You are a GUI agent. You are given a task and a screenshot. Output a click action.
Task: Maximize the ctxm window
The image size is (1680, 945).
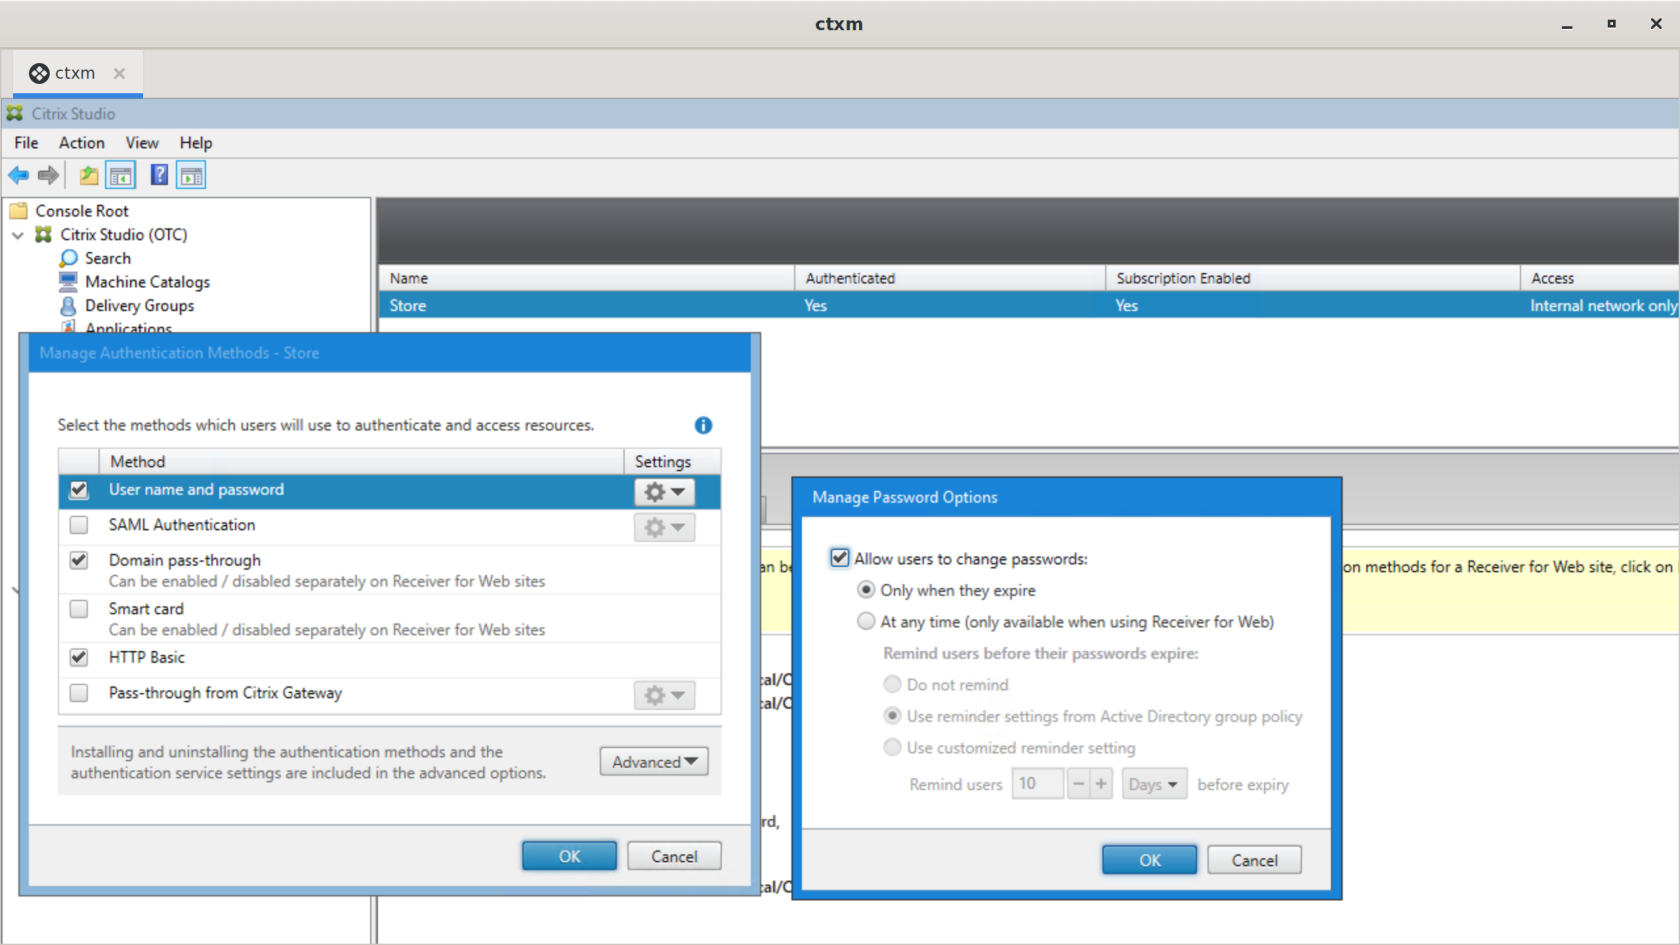[1611, 24]
